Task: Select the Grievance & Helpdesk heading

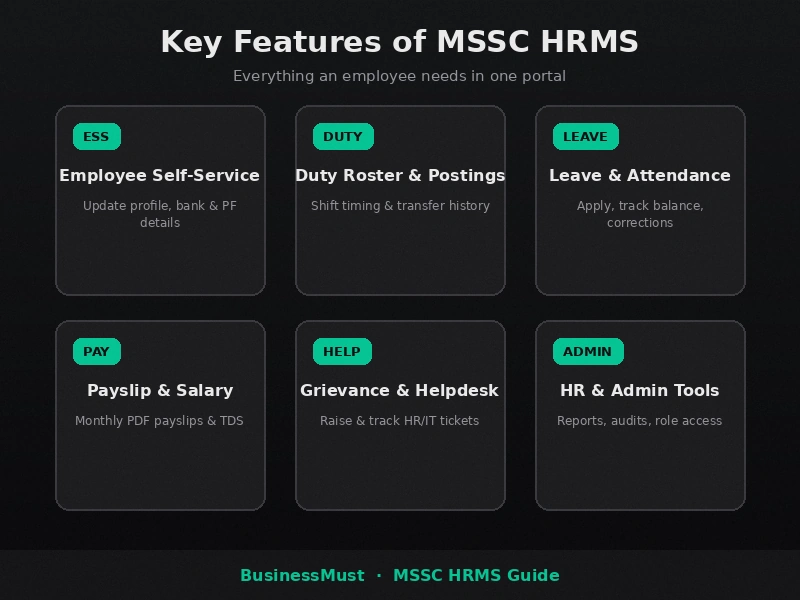Action: [x=399, y=390]
